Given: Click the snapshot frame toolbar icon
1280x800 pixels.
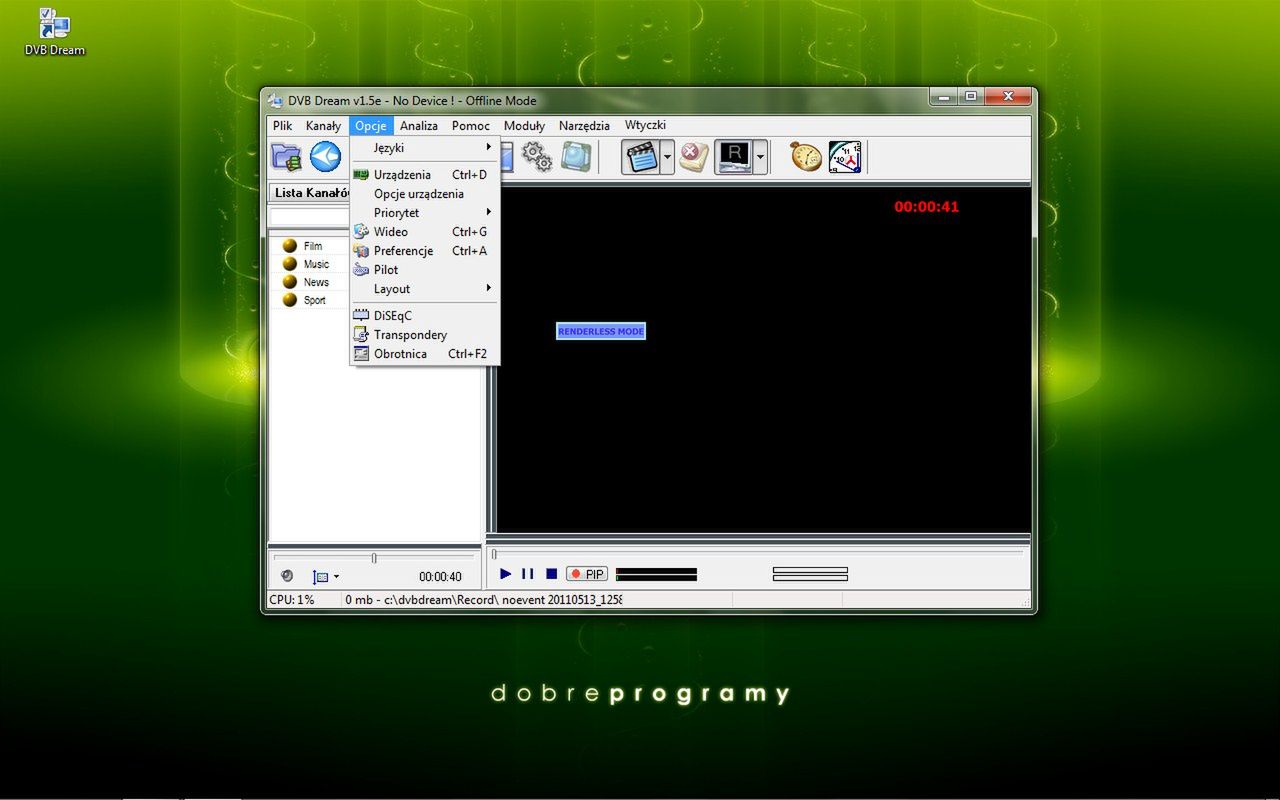Looking at the screenshot, I should tap(575, 156).
